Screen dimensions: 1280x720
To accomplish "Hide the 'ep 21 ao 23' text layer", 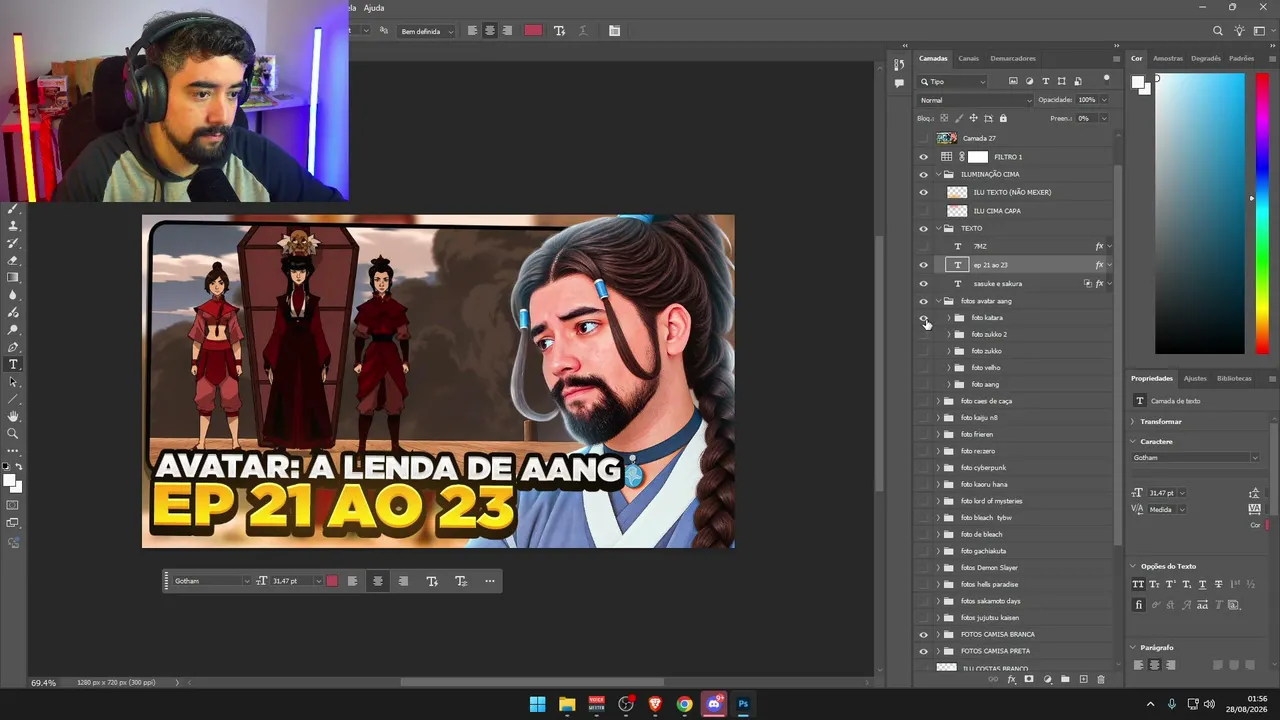I will coord(924,265).
